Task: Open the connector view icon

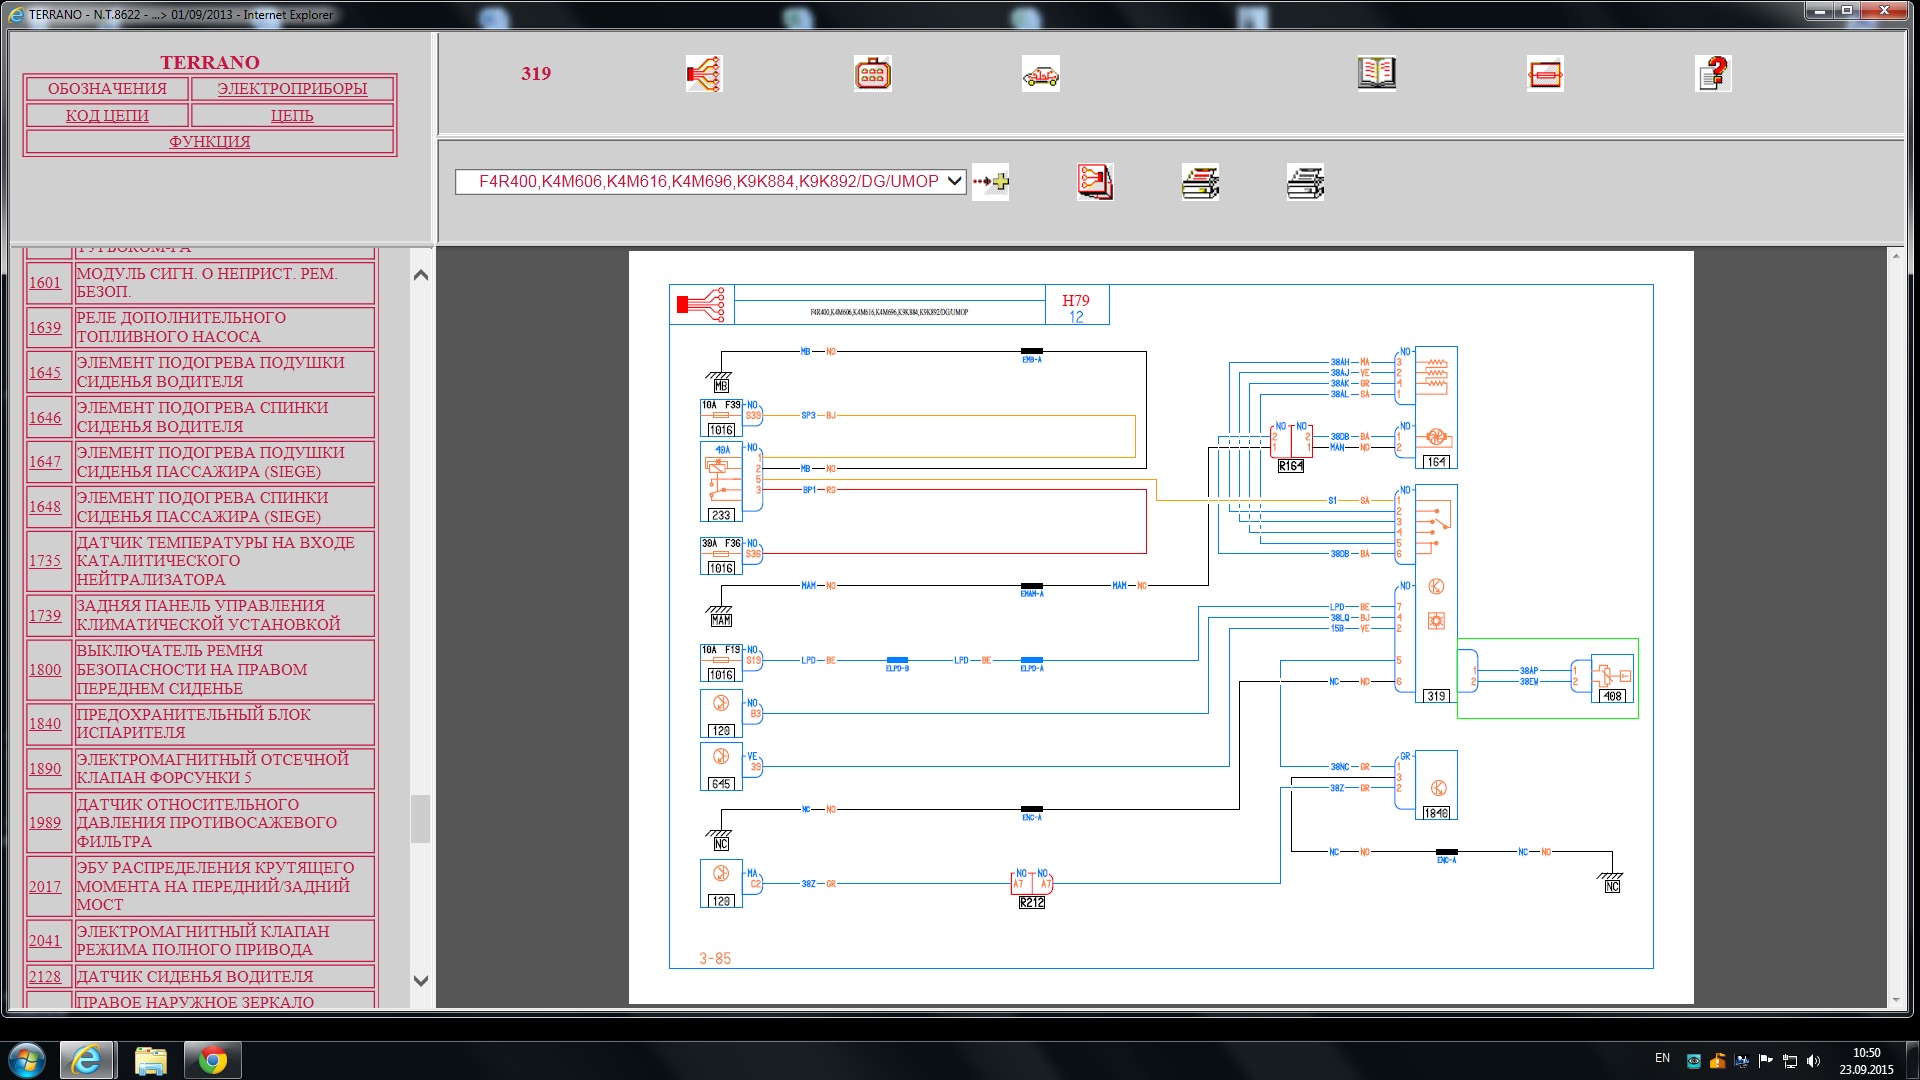Action: coord(872,73)
